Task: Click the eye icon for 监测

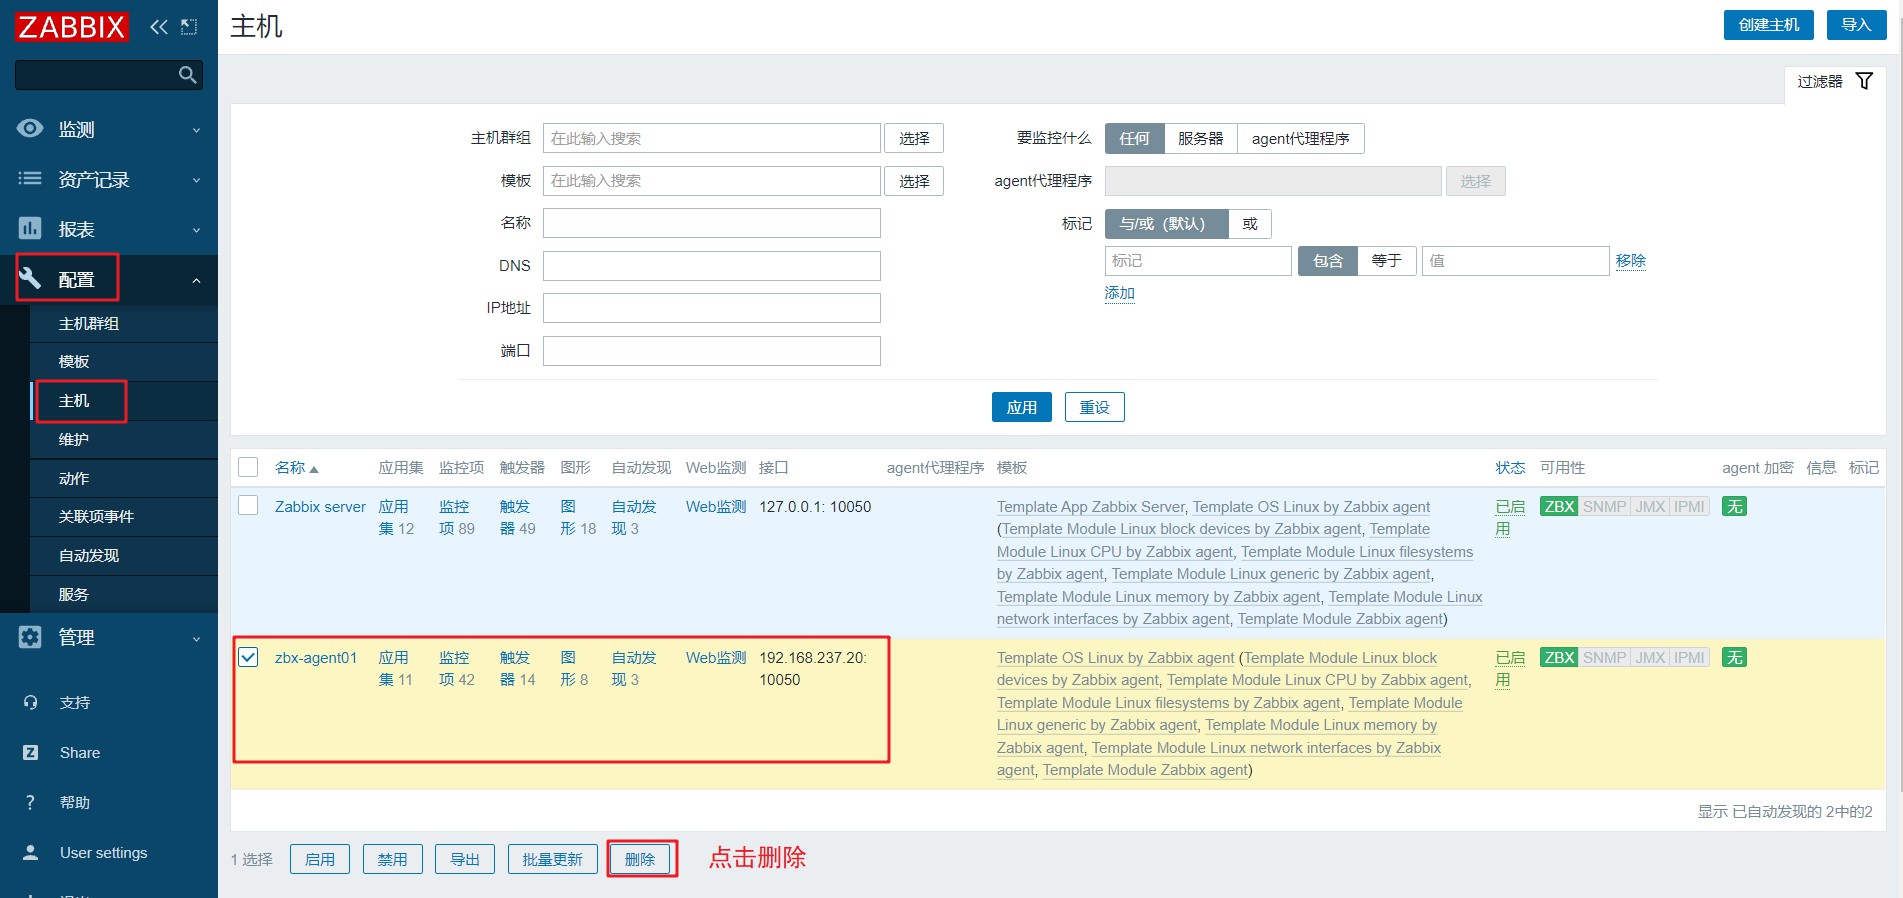Action: pos(30,128)
